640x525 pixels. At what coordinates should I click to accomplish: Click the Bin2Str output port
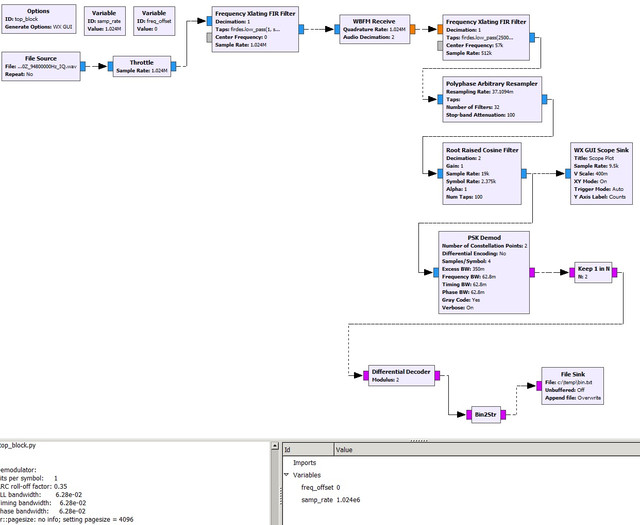[x=503, y=415]
